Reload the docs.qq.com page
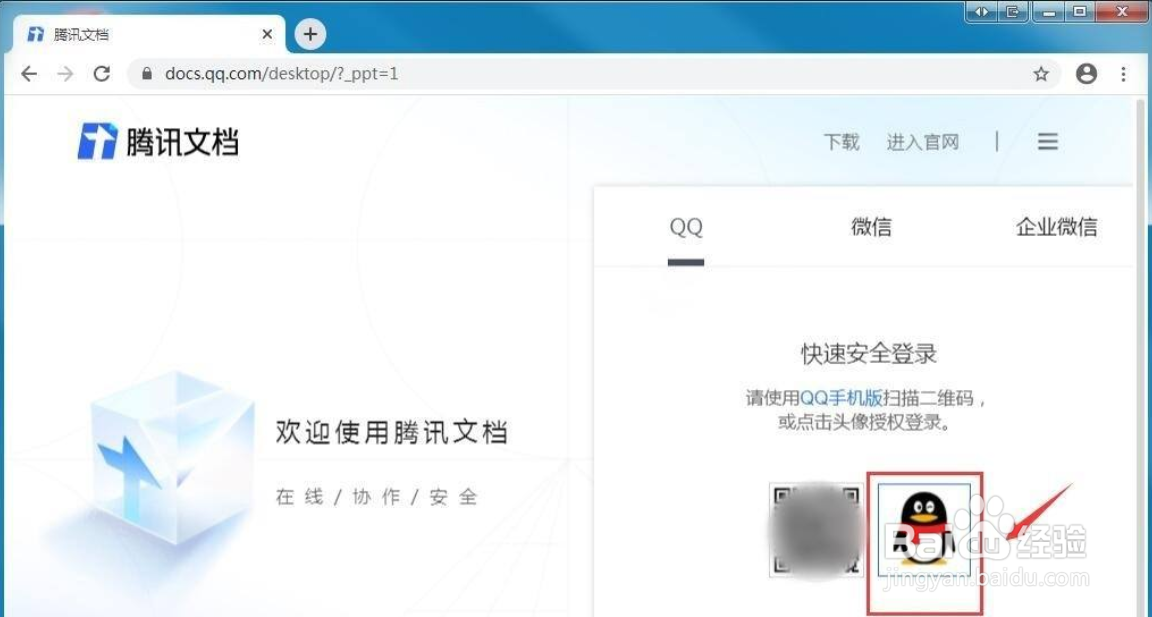This screenshot has width=1152, height=617. pos(102,73)
